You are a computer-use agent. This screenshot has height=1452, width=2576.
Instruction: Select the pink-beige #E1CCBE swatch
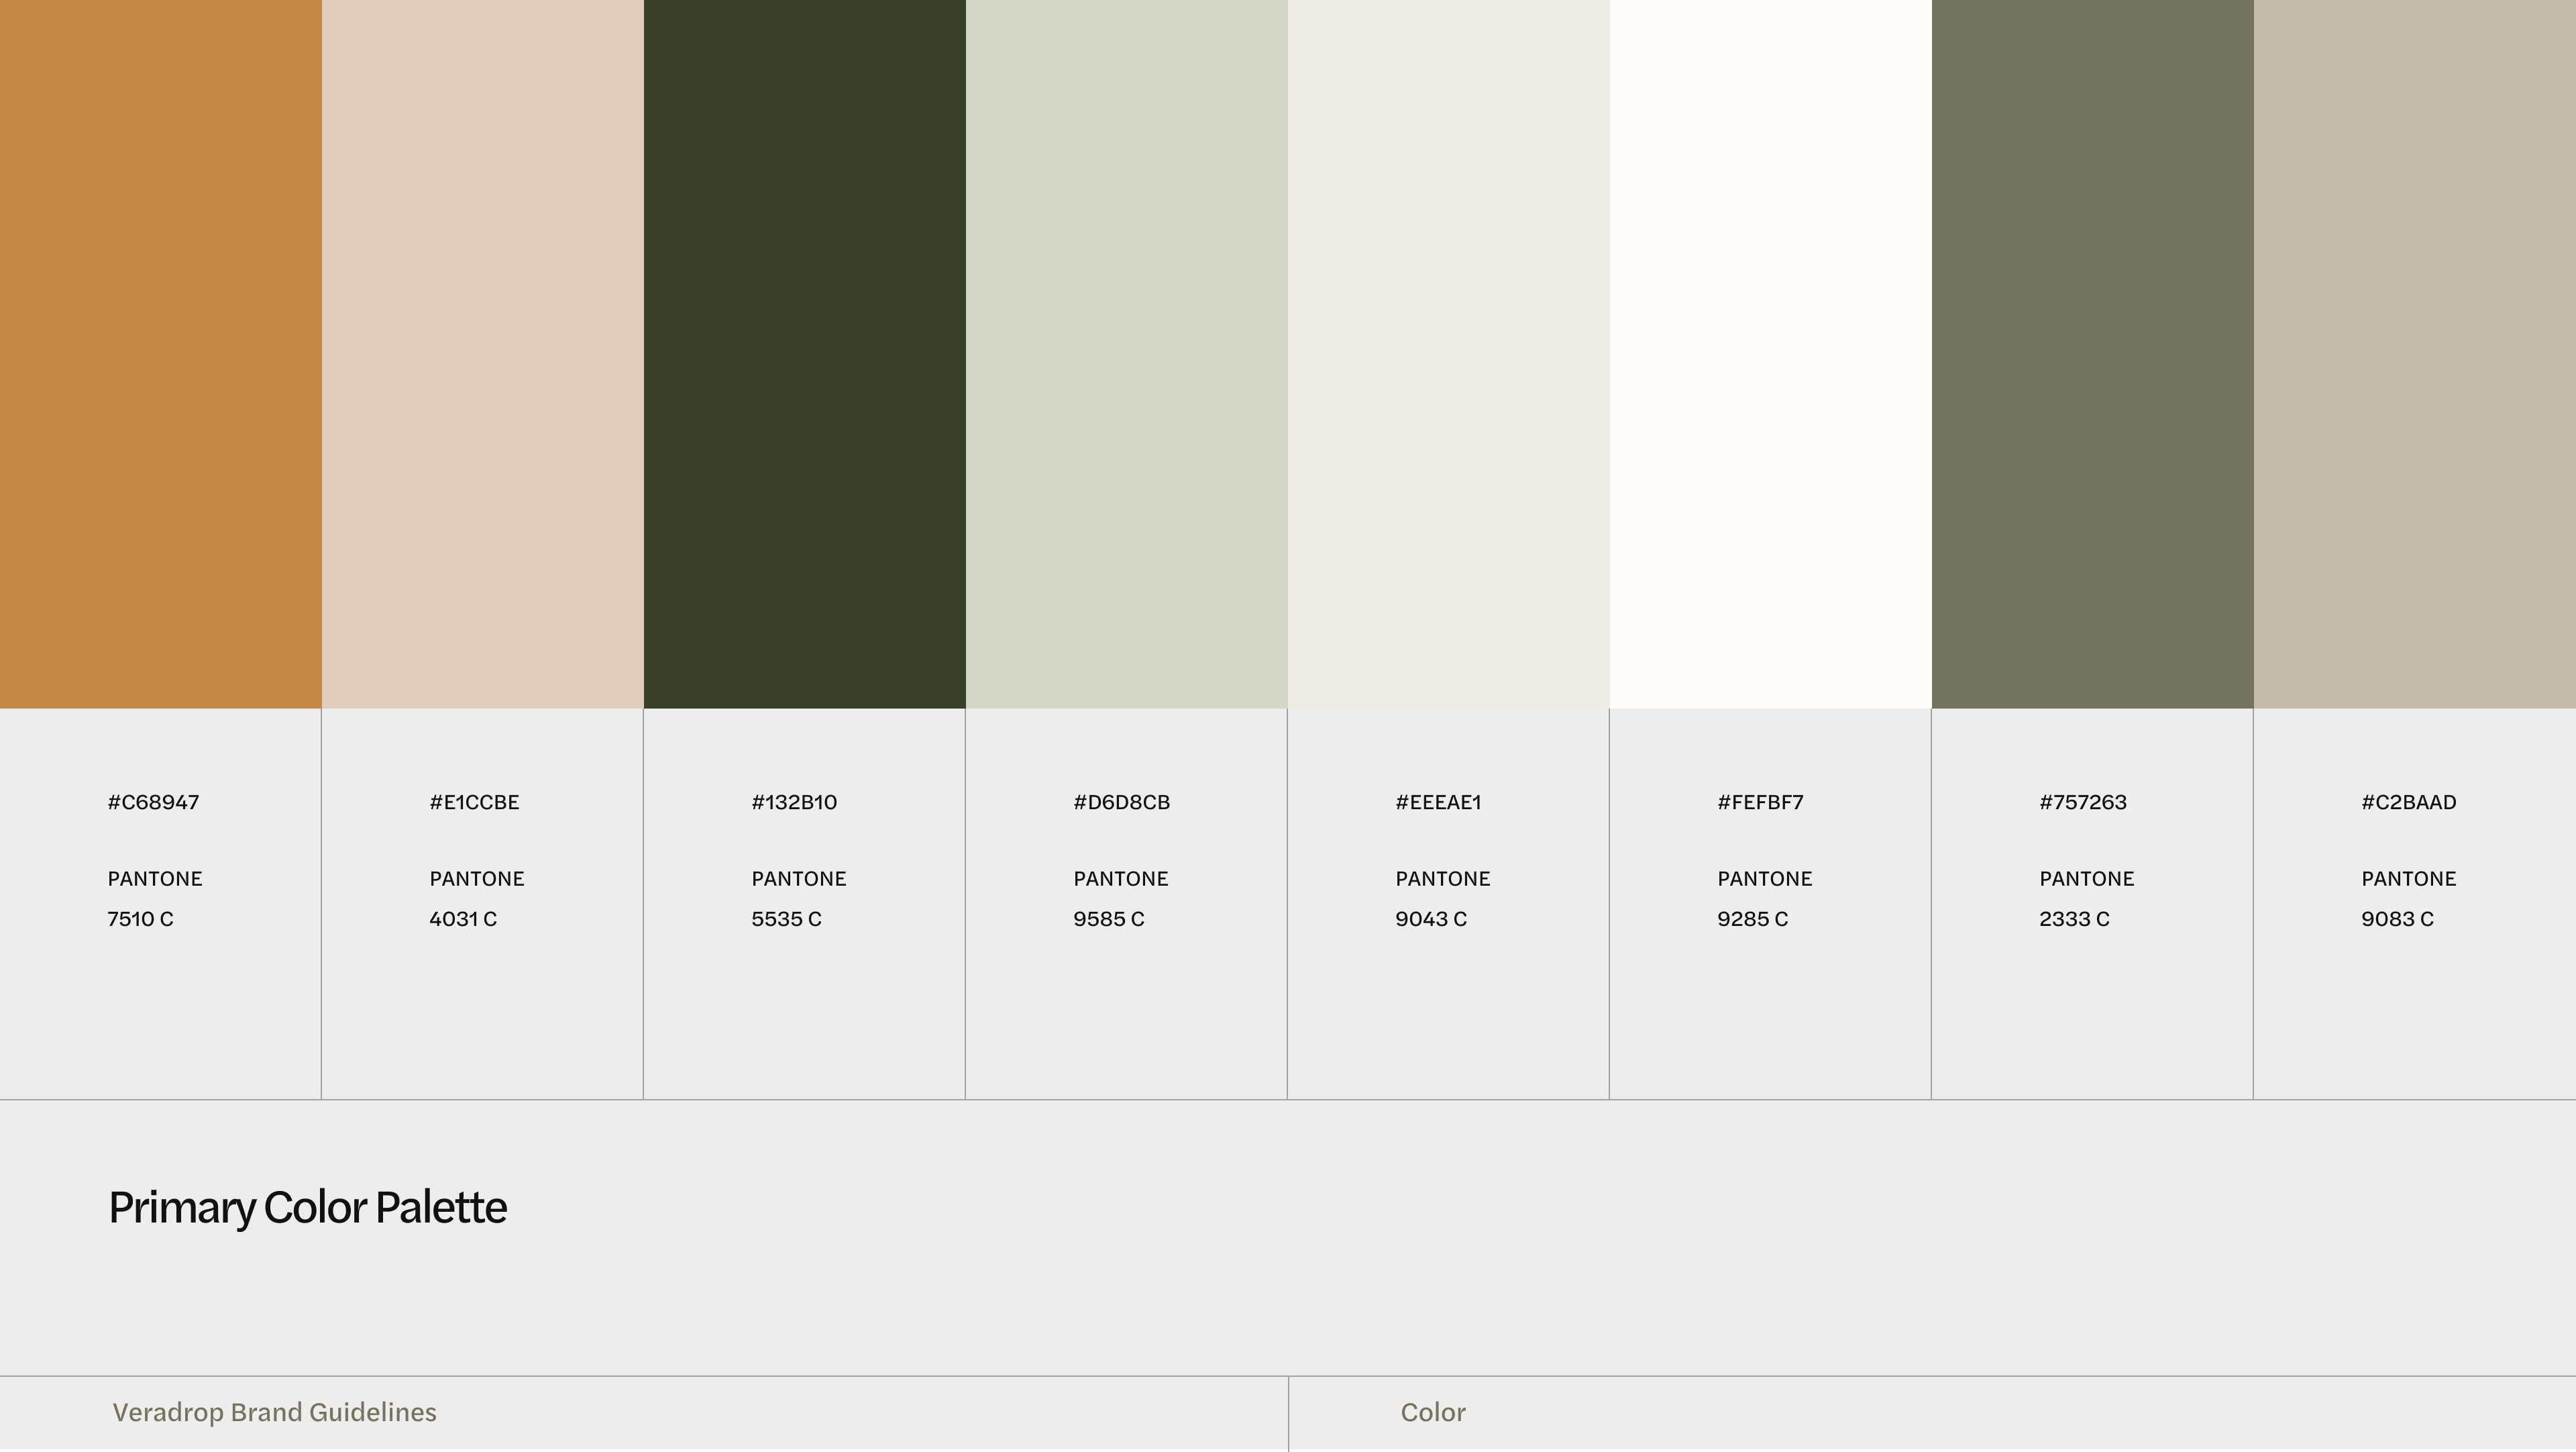(x=482, y=354)
